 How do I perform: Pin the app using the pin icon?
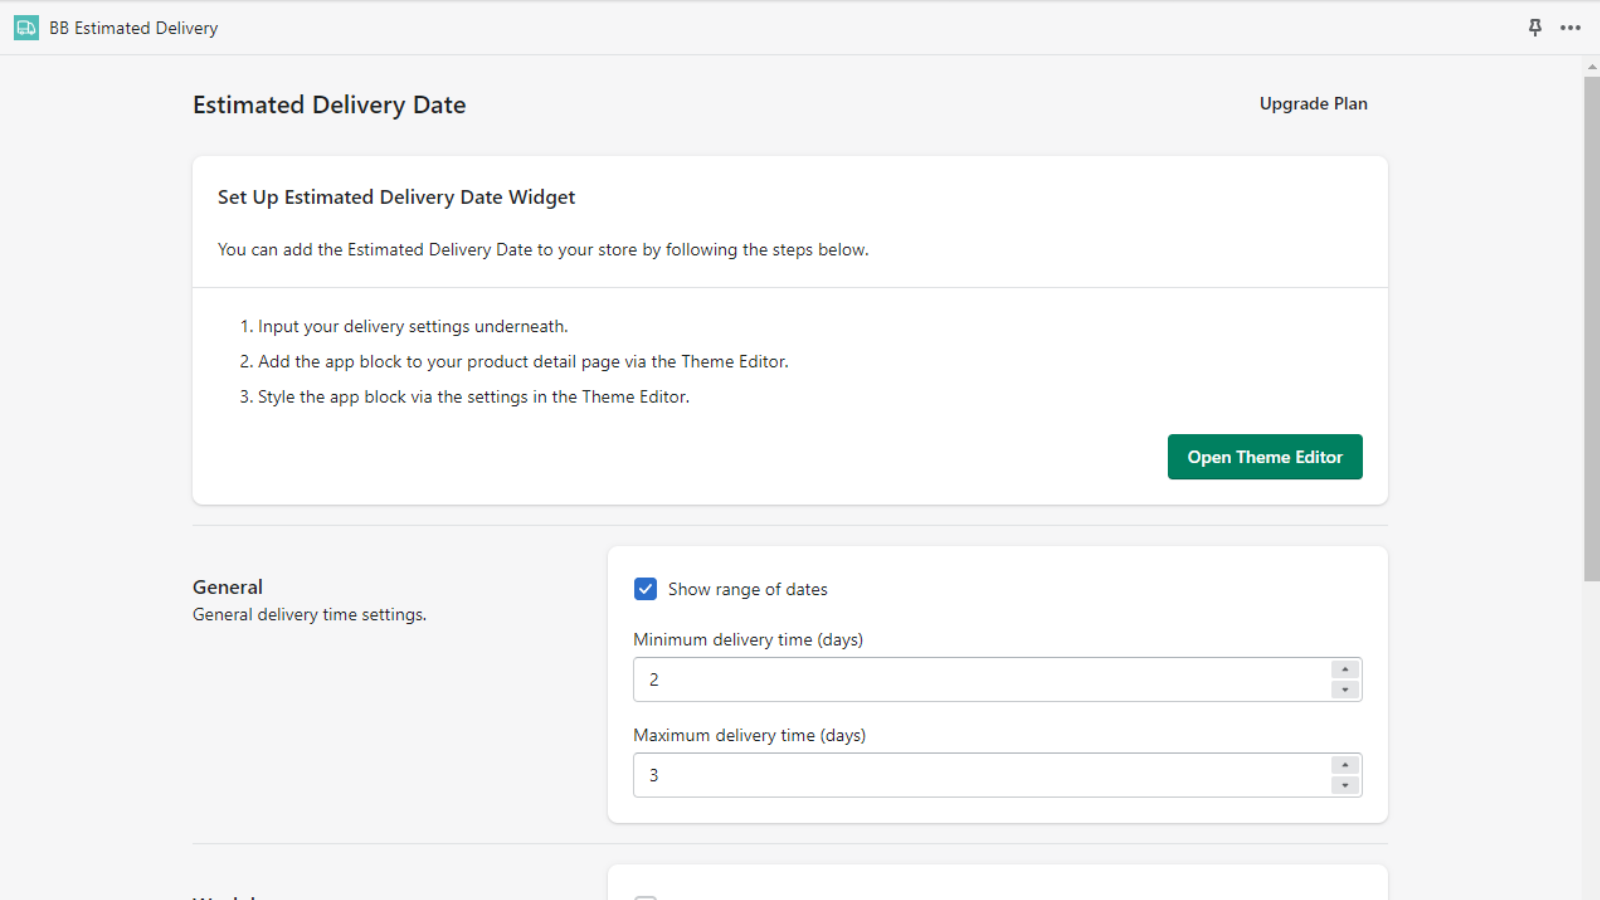[x=1535, y=28]
